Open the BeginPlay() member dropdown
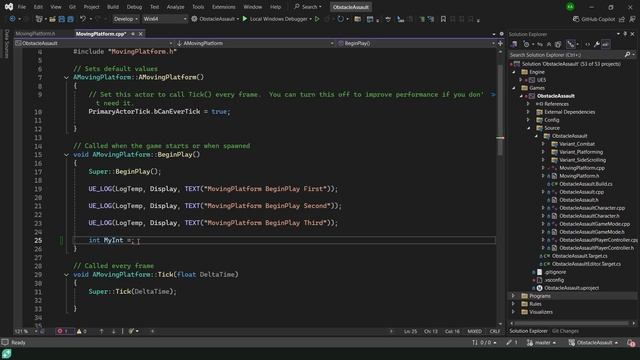The image size is (640, 360). pos(416,43)
